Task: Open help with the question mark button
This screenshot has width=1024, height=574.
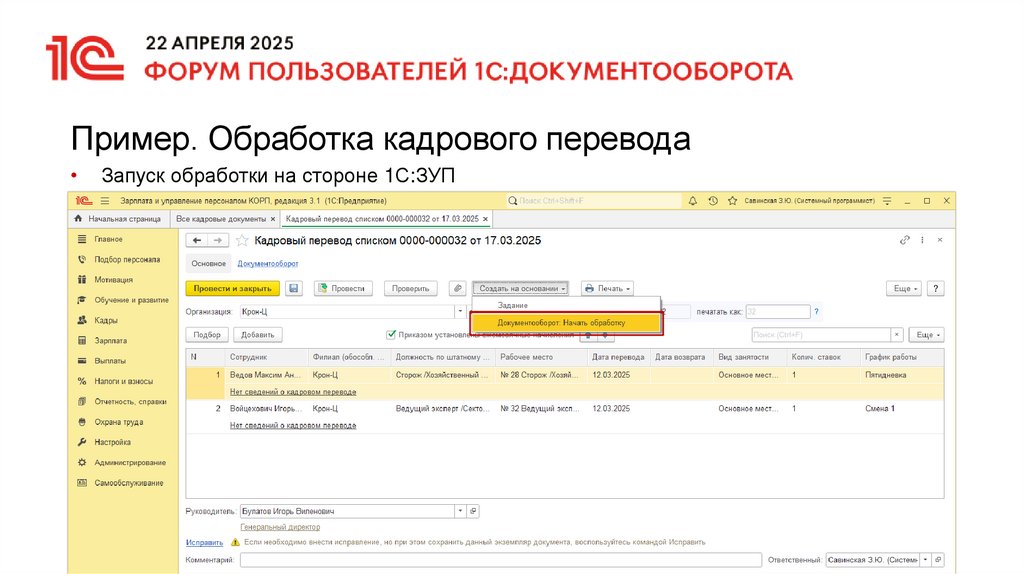Action: [935, 288]
